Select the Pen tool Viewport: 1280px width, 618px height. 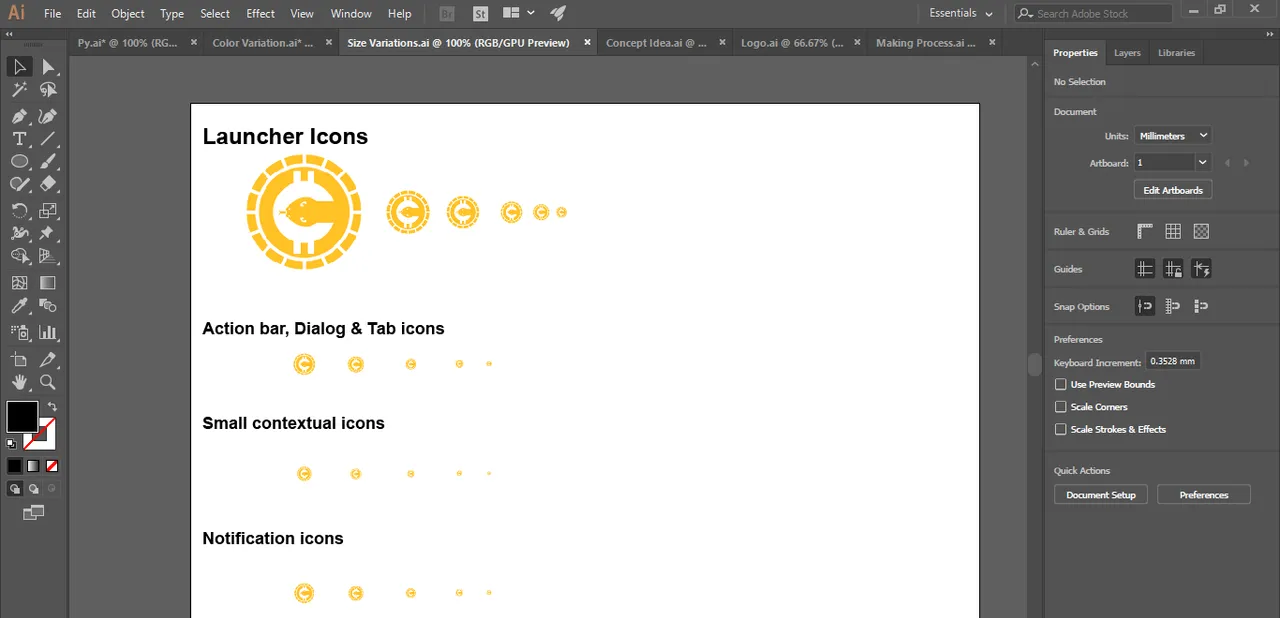(x=19, y=115)
